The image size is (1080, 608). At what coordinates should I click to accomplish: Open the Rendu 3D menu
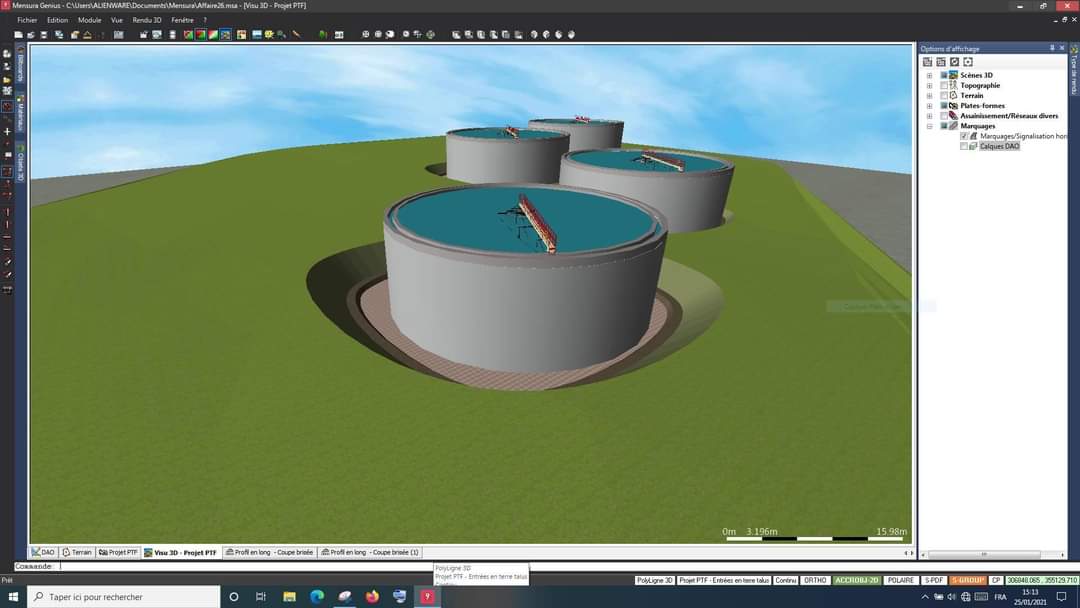(147, 20)
